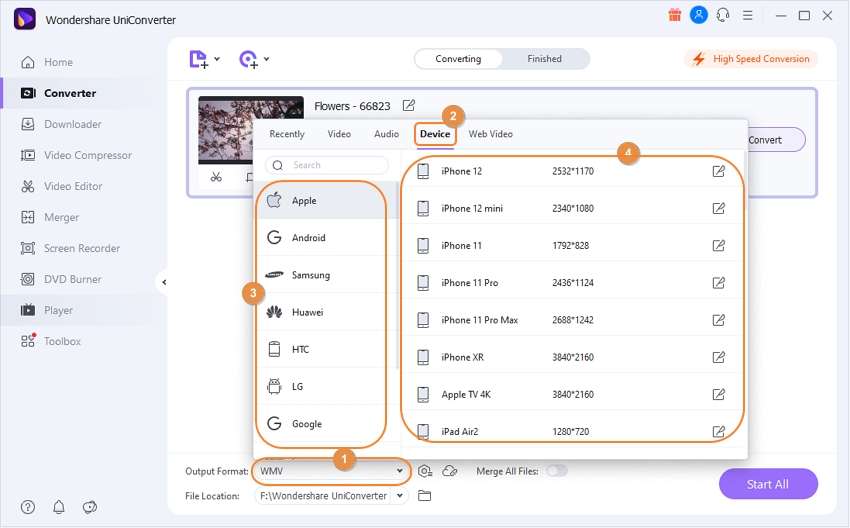Select Huawei device brand
850x528 pixels.
point(326,312)
